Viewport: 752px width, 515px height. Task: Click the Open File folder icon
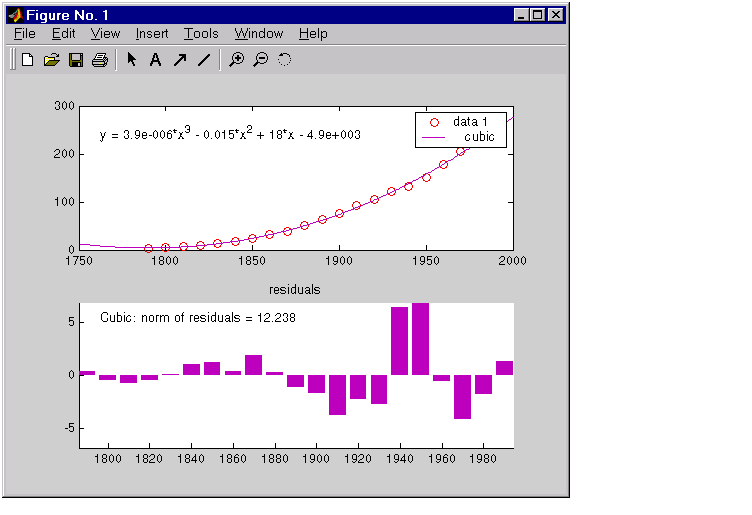51,60
